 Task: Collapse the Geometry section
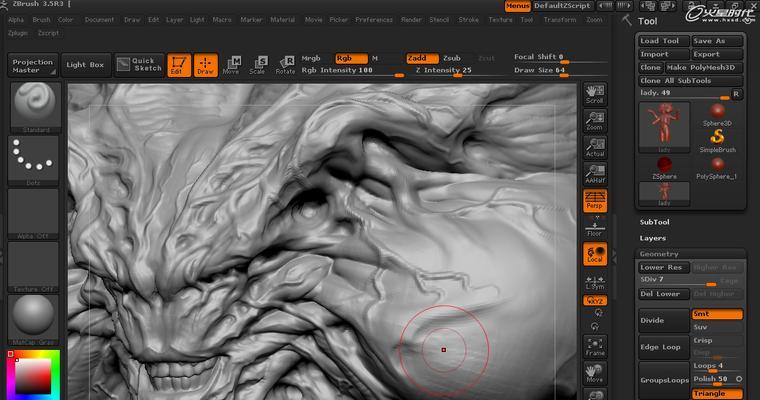(659, 254)
